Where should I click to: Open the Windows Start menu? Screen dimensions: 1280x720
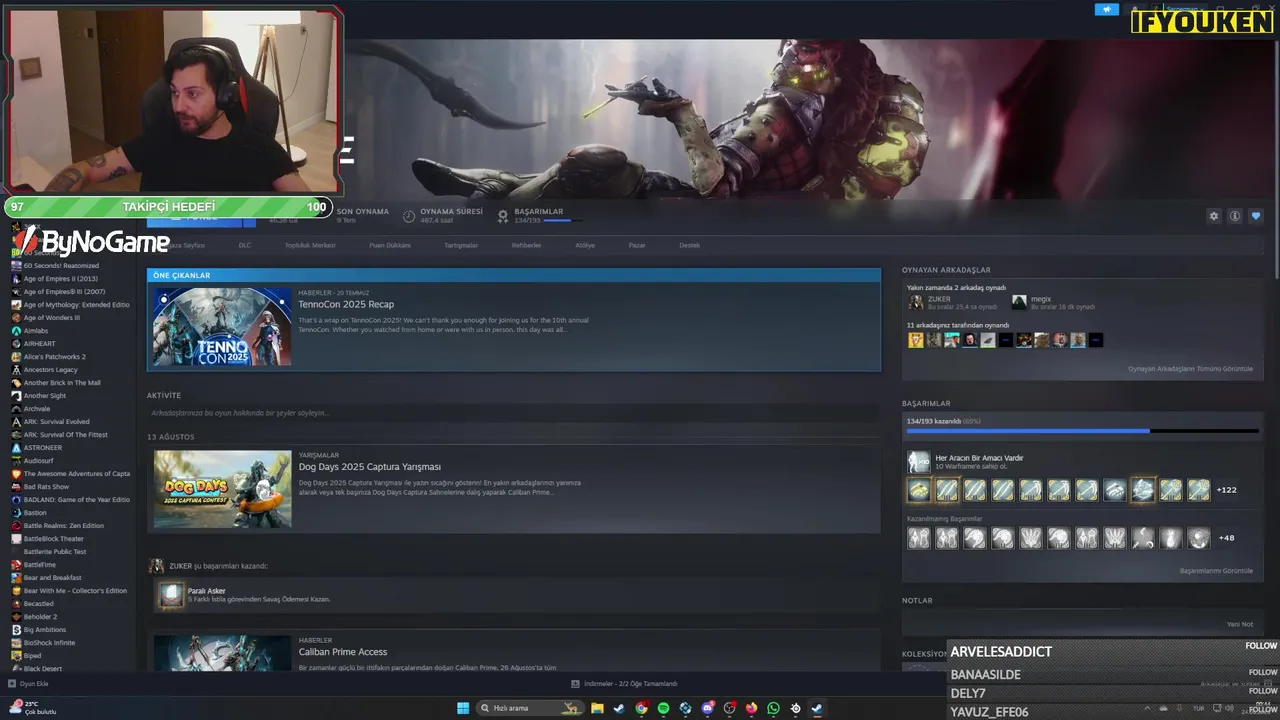pos(463,708)
